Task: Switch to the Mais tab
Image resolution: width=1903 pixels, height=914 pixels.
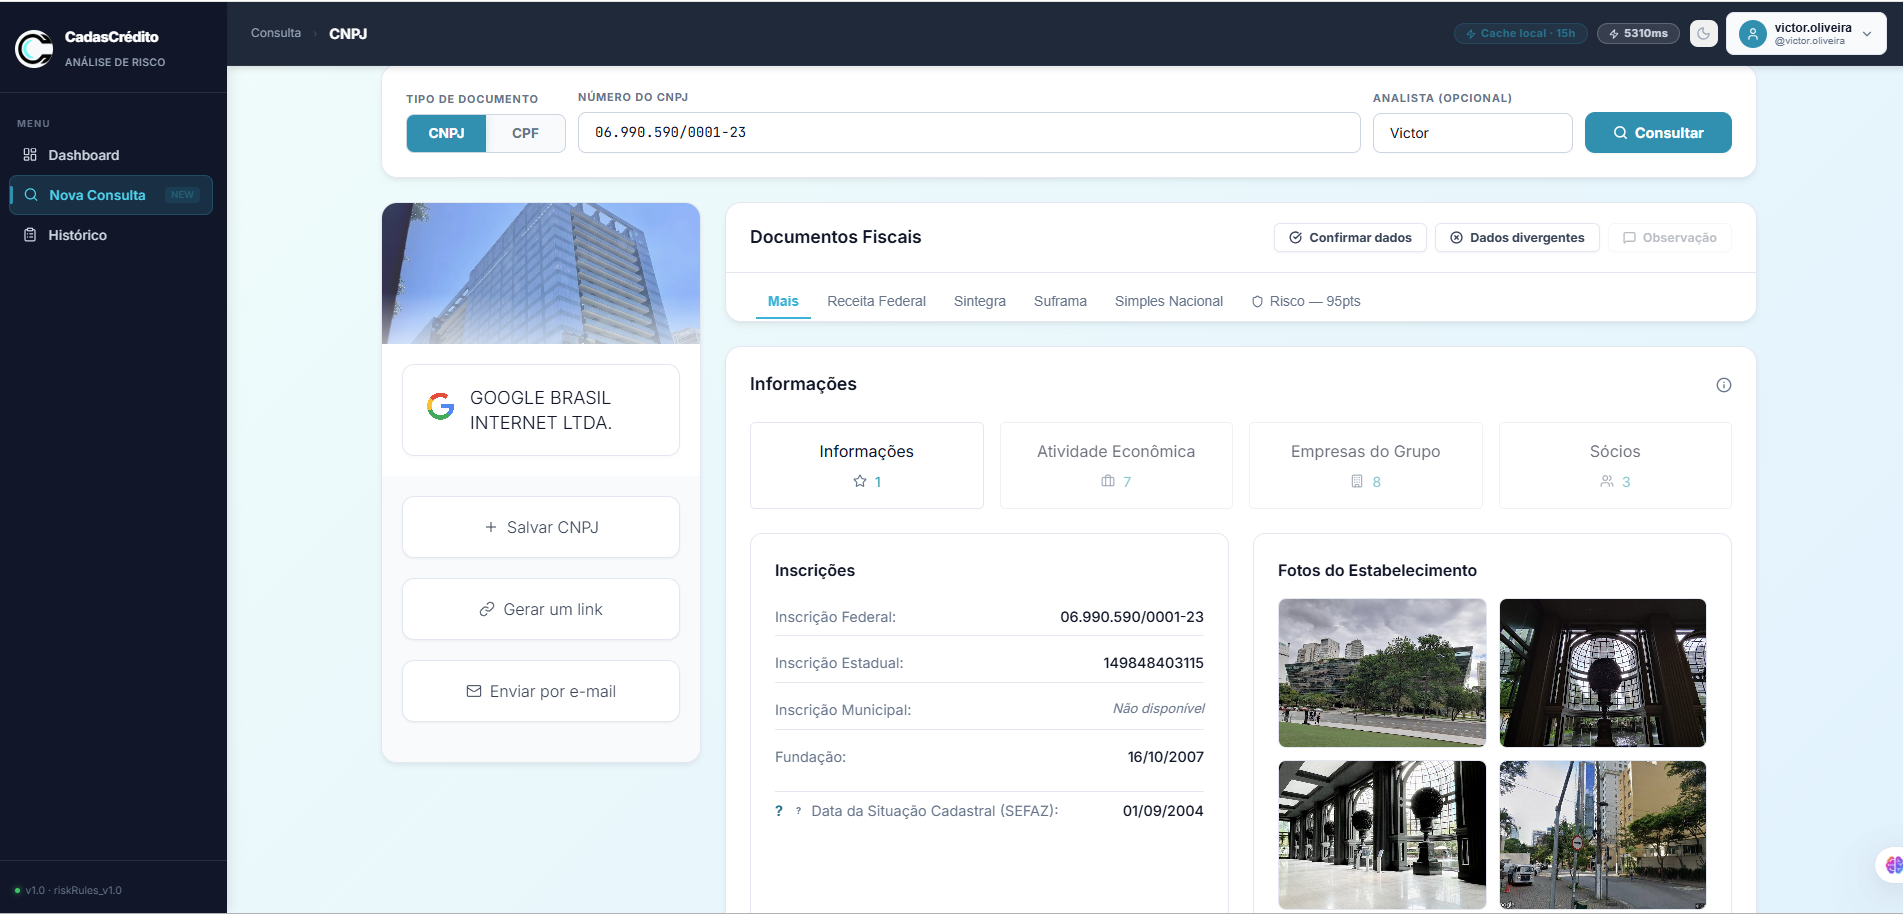Action: (783, 301)
